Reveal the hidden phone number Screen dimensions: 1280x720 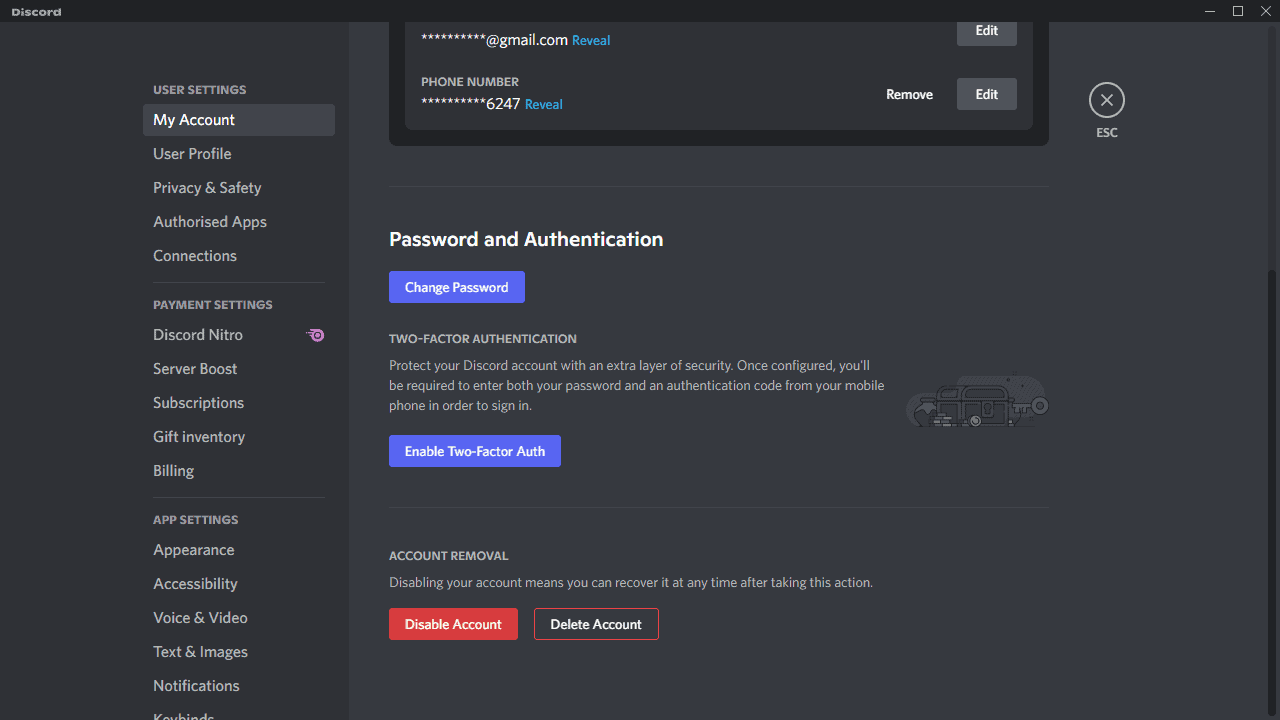[x=543, y=104]
